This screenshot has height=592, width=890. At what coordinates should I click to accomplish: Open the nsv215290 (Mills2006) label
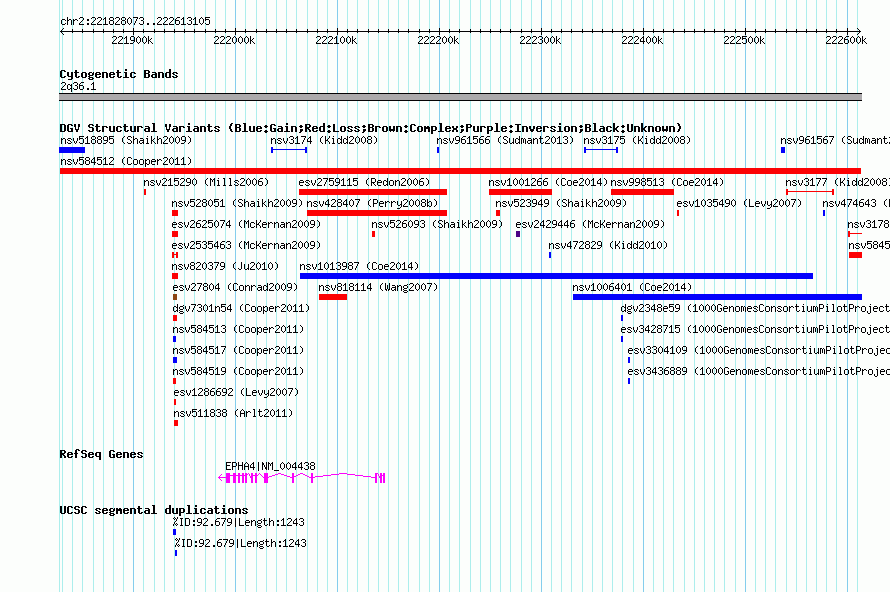[x=206, y=182]
